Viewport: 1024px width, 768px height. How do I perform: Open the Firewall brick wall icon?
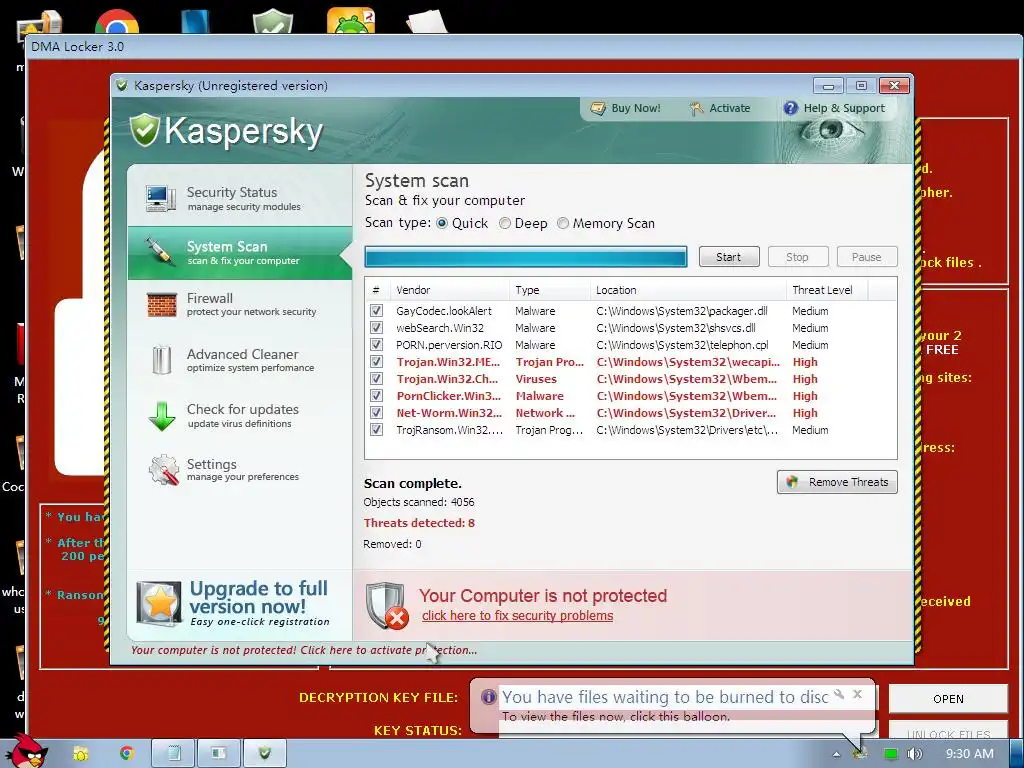[x=161, y=305]
